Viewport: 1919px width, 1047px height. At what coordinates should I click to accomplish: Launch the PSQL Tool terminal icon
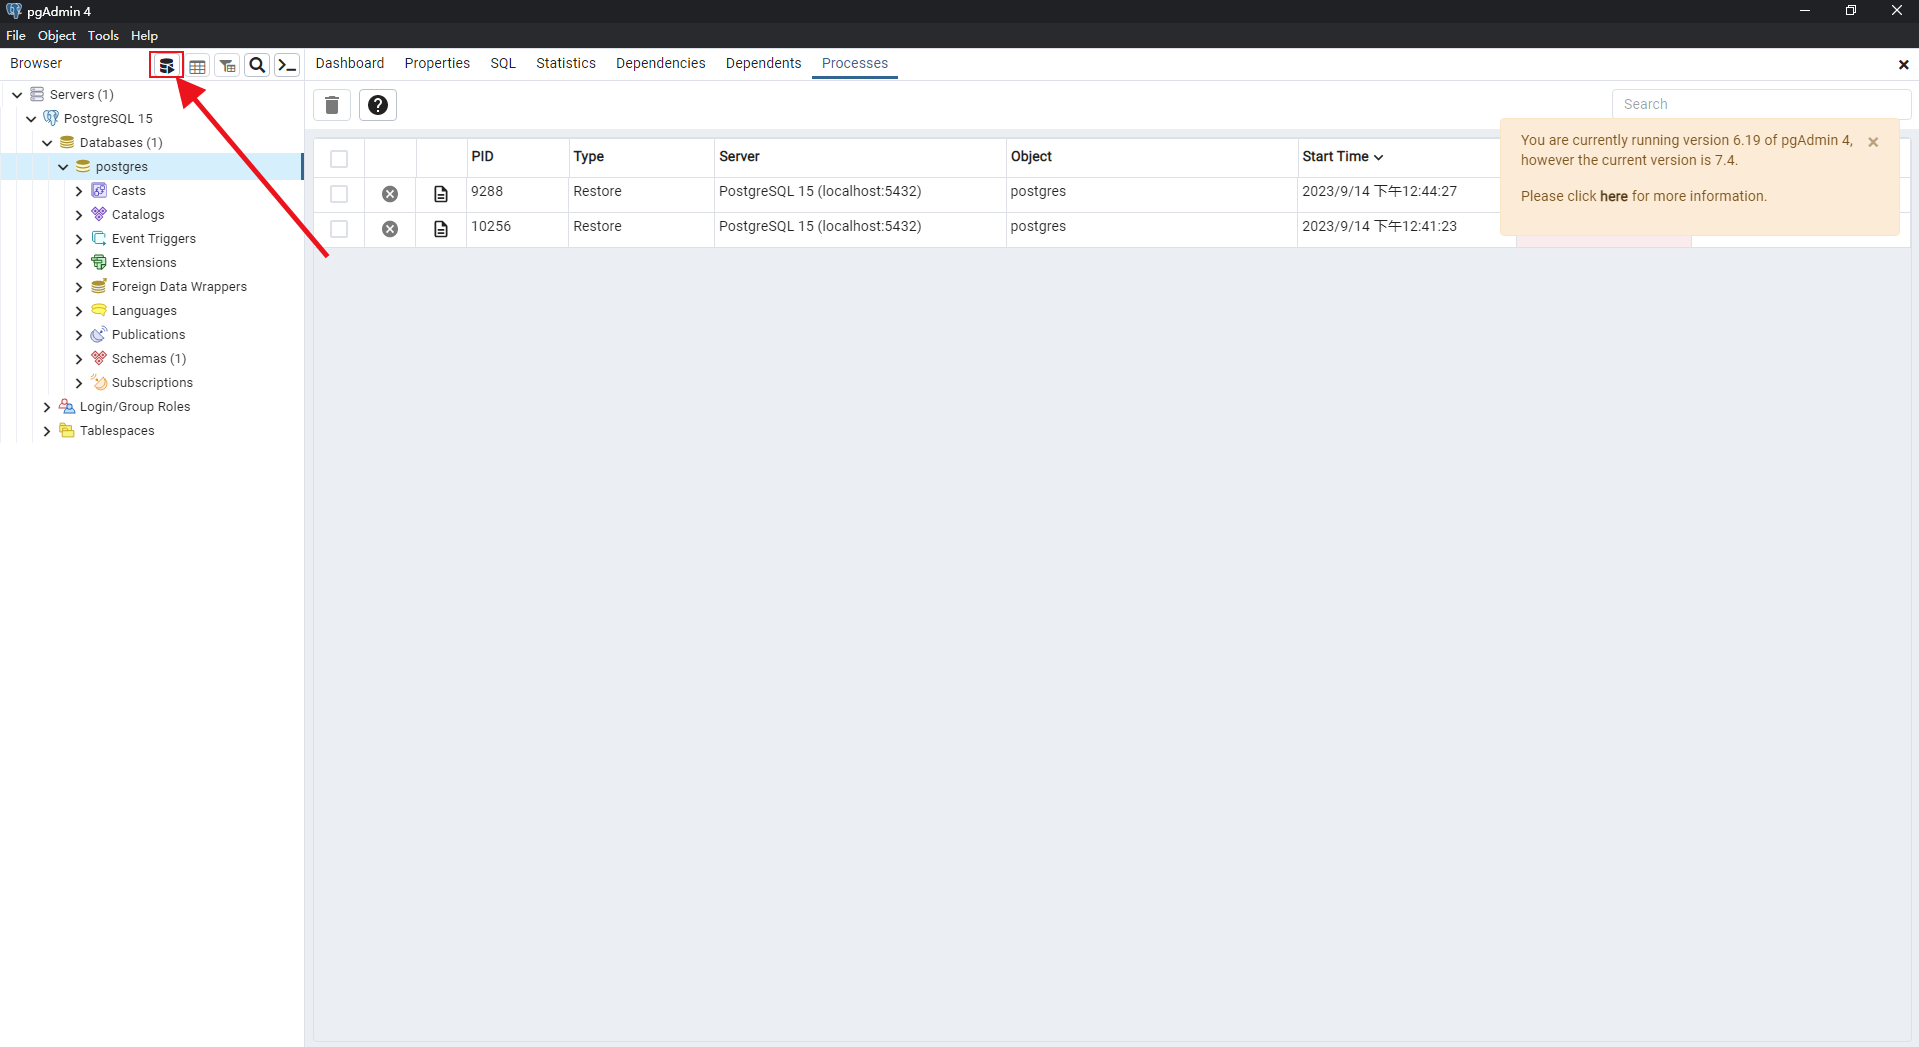pos(287,66)
